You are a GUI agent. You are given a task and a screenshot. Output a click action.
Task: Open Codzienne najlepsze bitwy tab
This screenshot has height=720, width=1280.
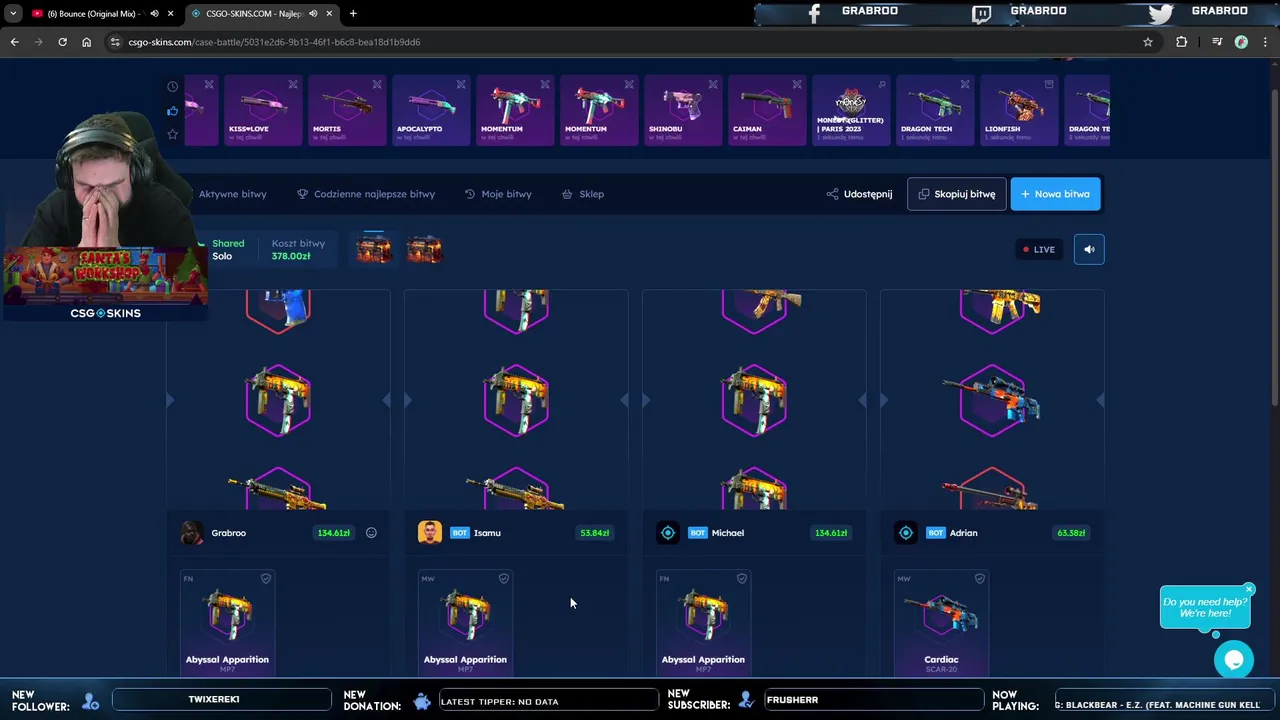[366, 194]
